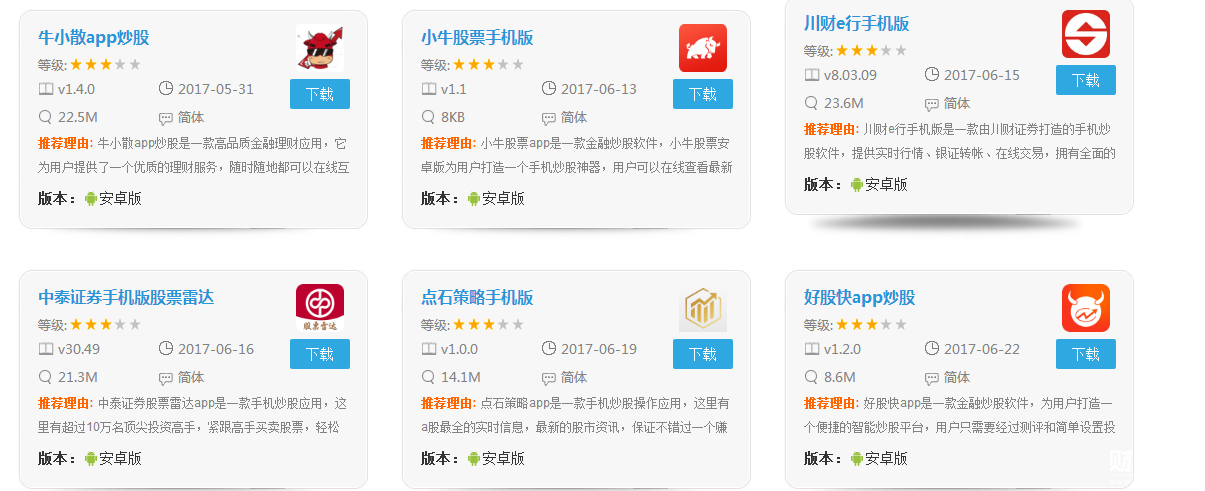Download 点石策略手机版 with 下载 button
This screenshot has width=1205, height=491.
[703, 354]
